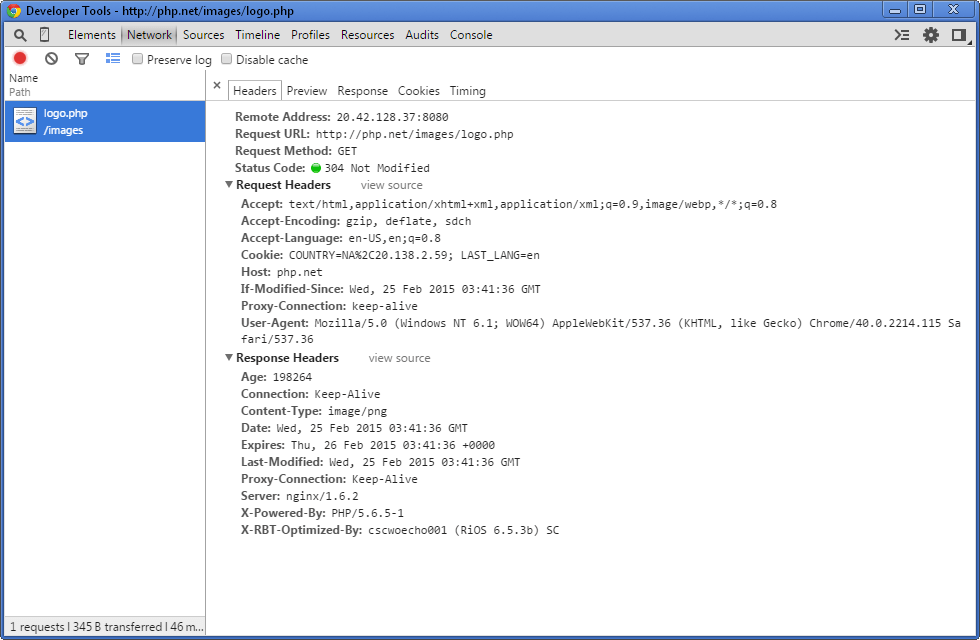The height and width of the screenshot is (640, 980).
Task: View source of Response Headers
Action: (399, 358)
